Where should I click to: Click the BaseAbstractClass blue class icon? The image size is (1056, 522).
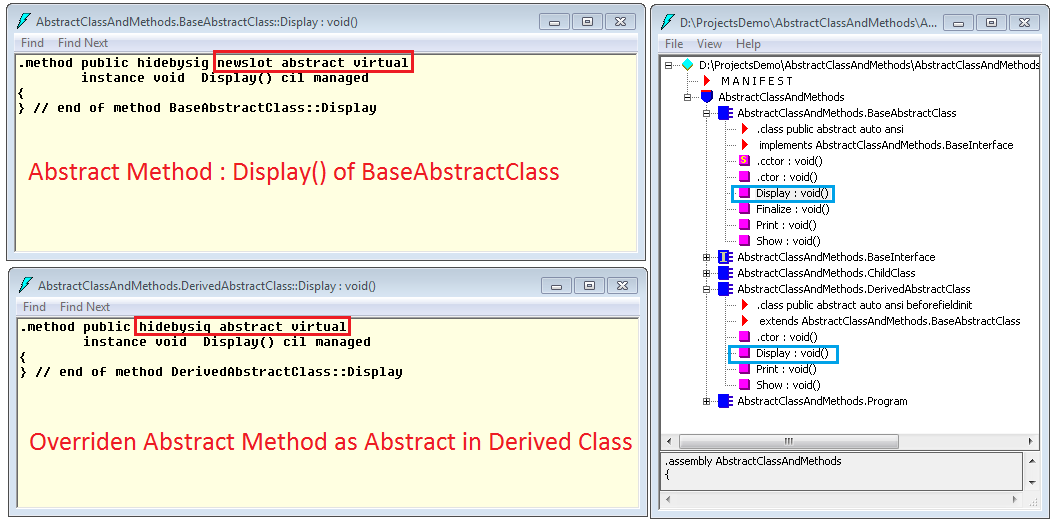click(725, 113)
